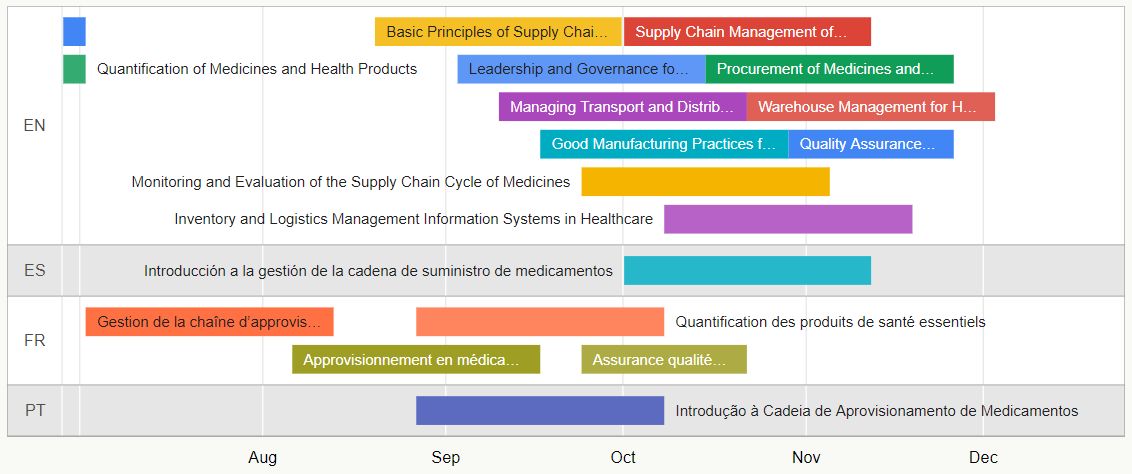Select the red Supply Chain Management bar
Image resolution: width=1132 pixels, height=474 pixels.
[x=747, y=32]
